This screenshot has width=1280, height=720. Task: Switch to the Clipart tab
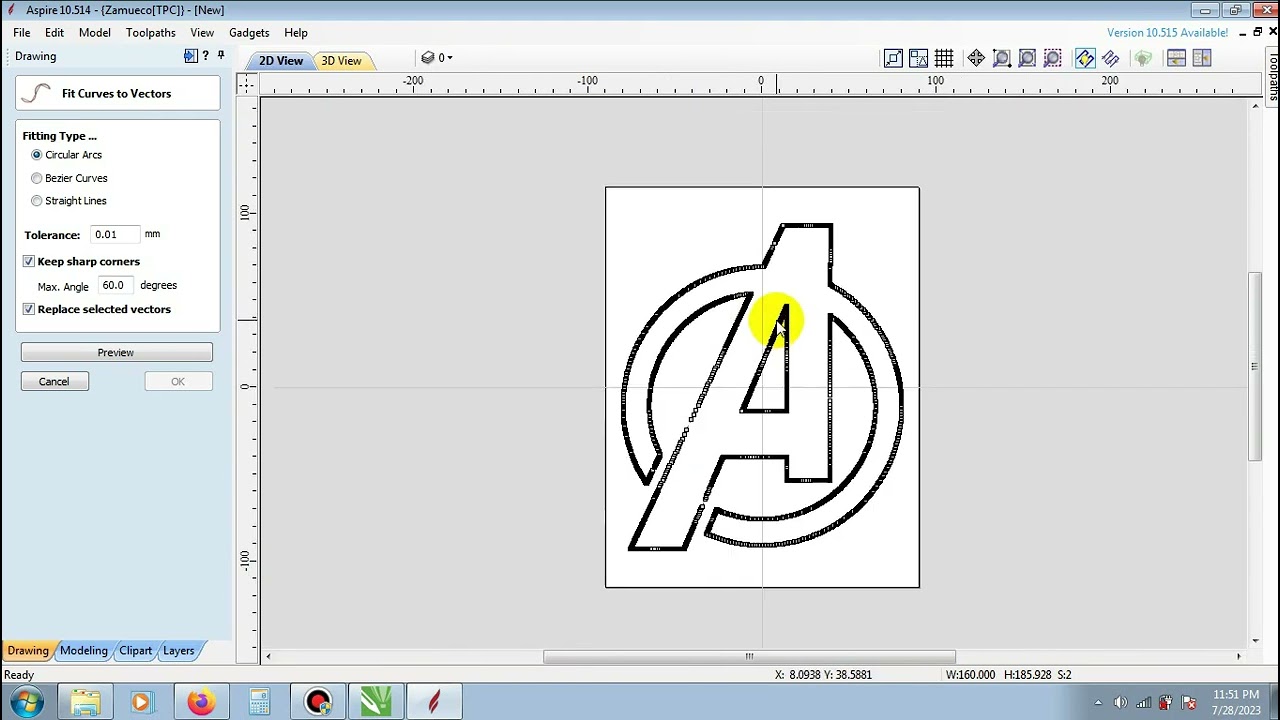point(136,651)
